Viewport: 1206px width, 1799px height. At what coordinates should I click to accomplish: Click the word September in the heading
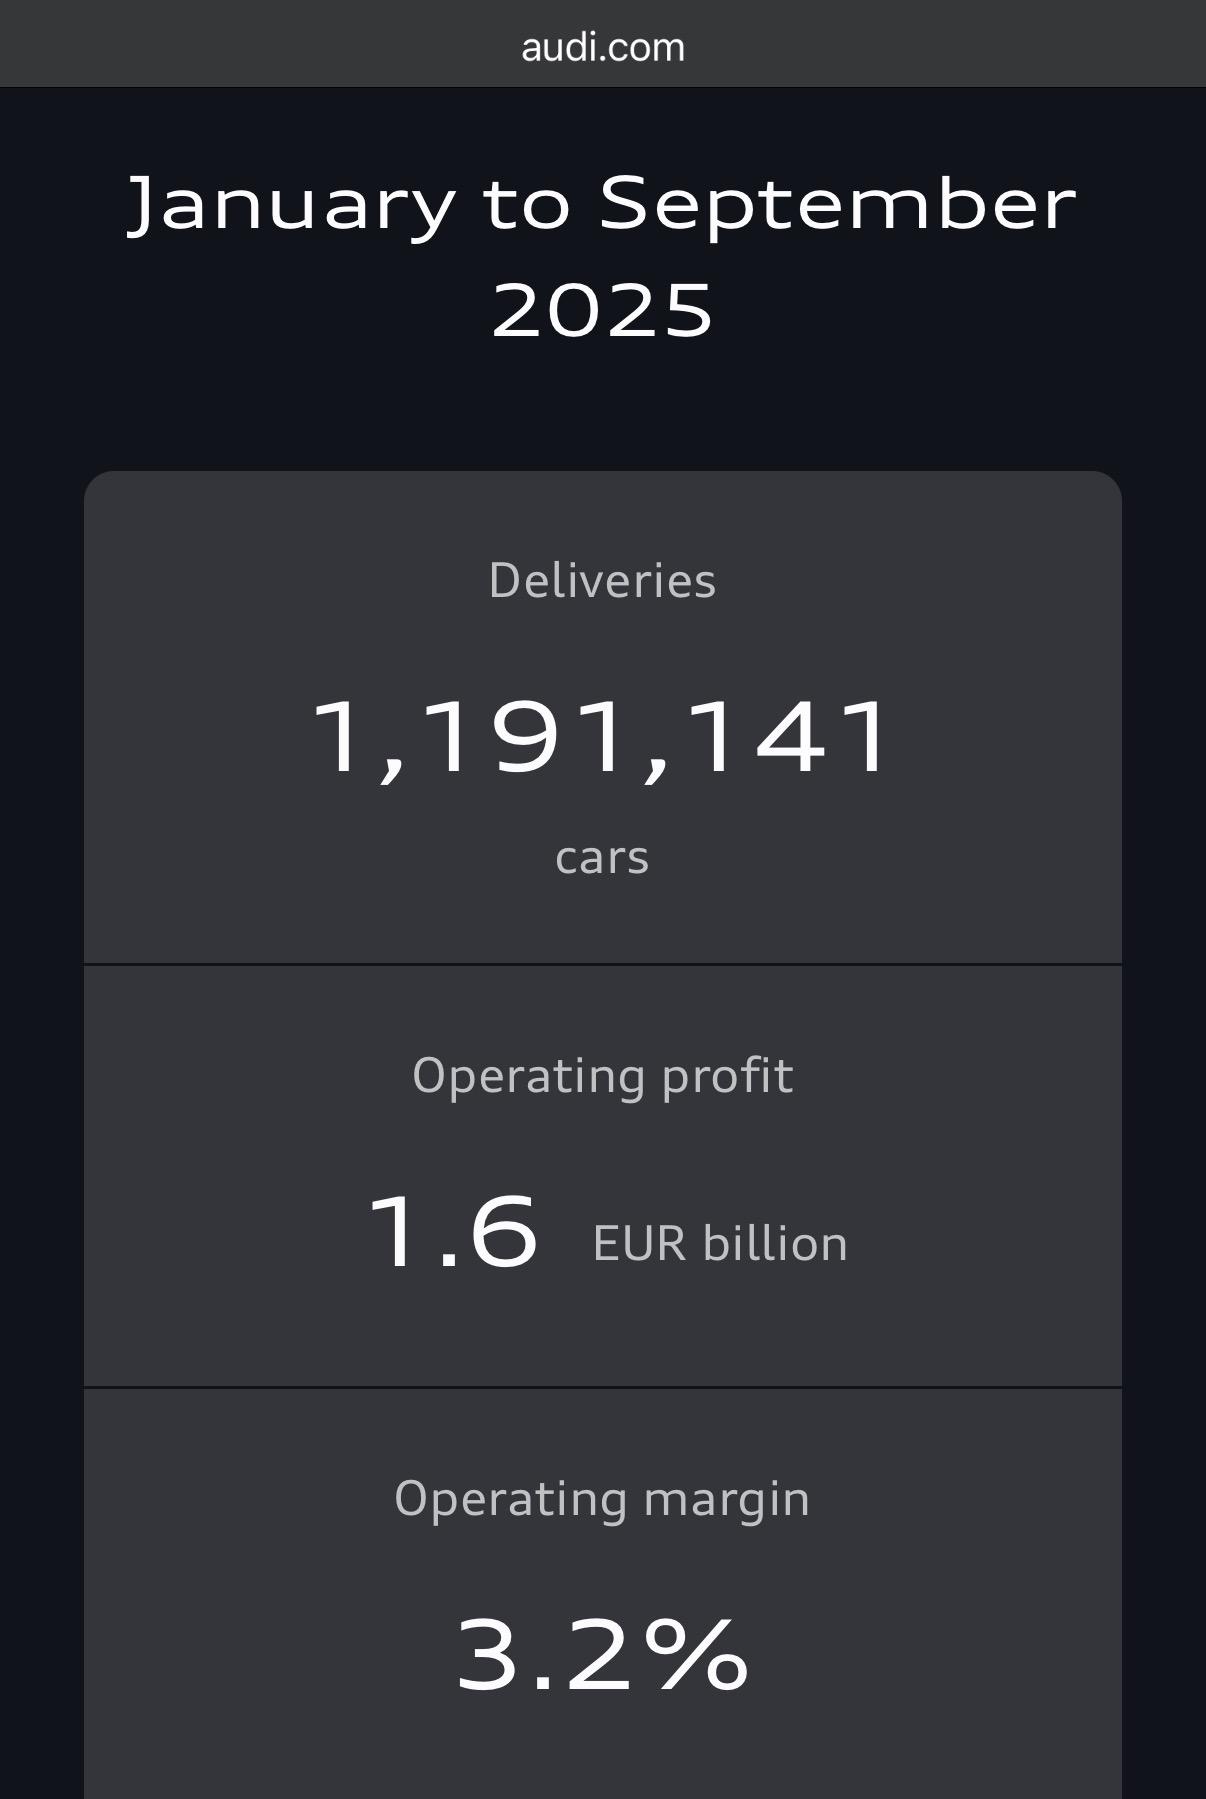point(837,205)
